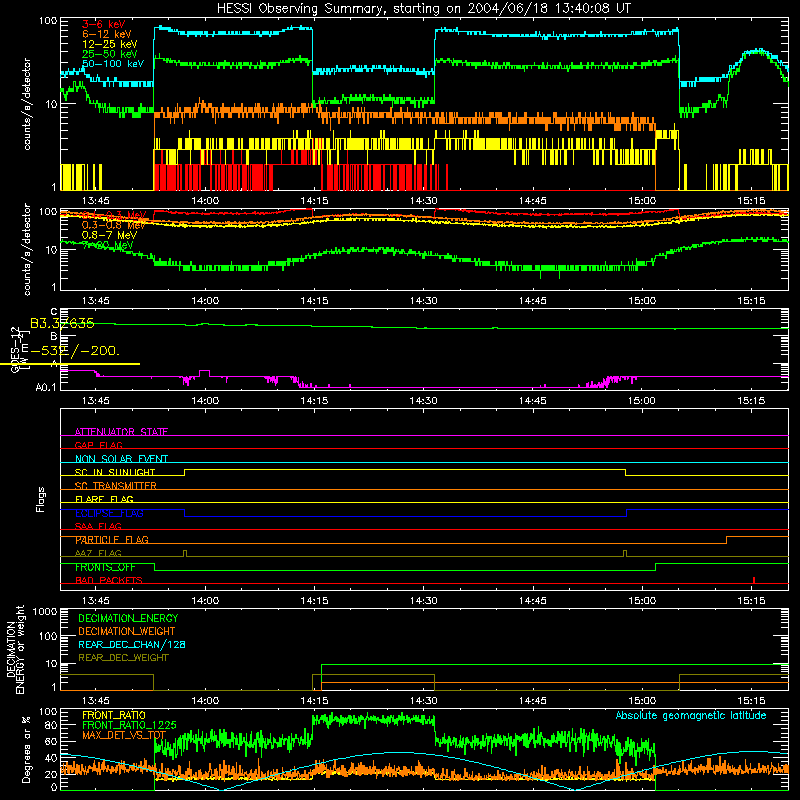Click the ECLIPSE_FLAG label
The height and width of the screenshot is (800, 800).
[x=109, y=513]
